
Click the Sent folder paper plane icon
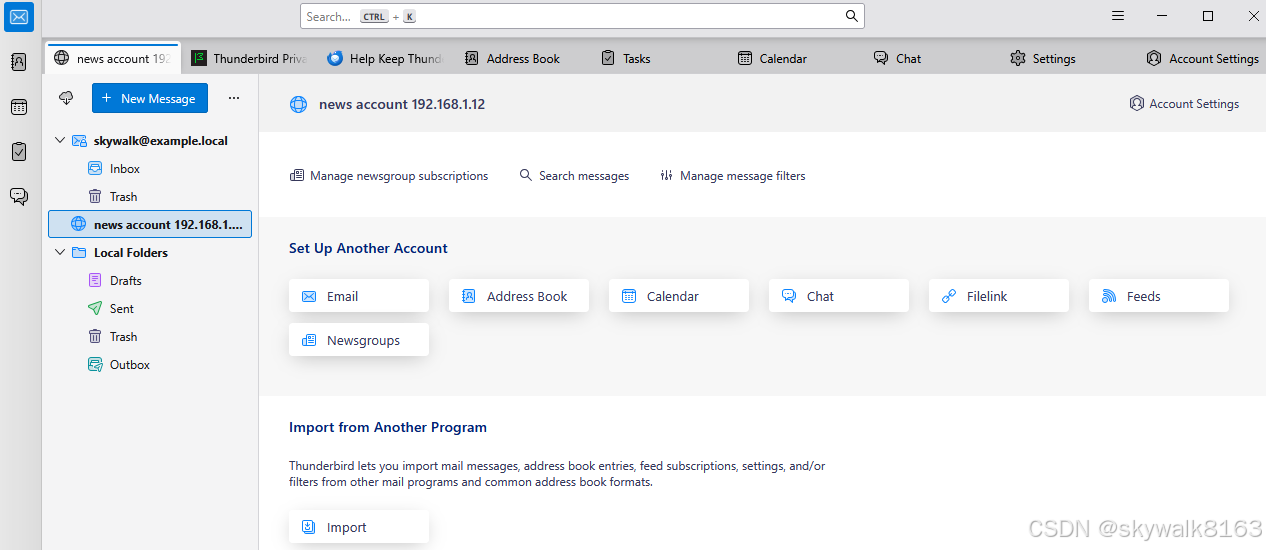click(95, 309)
